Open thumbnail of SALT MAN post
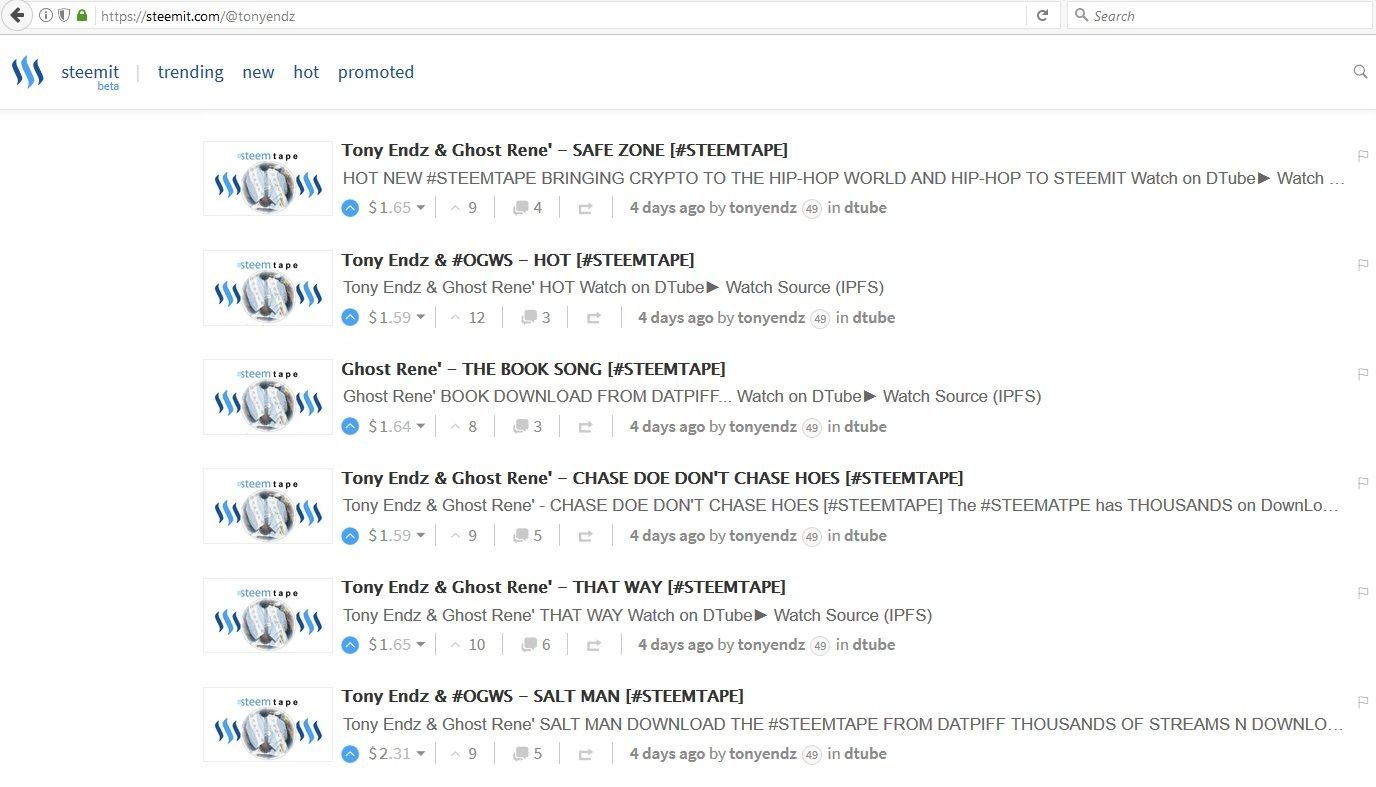The width and height of the screenshot is (1376, 787). coord(268,725)
